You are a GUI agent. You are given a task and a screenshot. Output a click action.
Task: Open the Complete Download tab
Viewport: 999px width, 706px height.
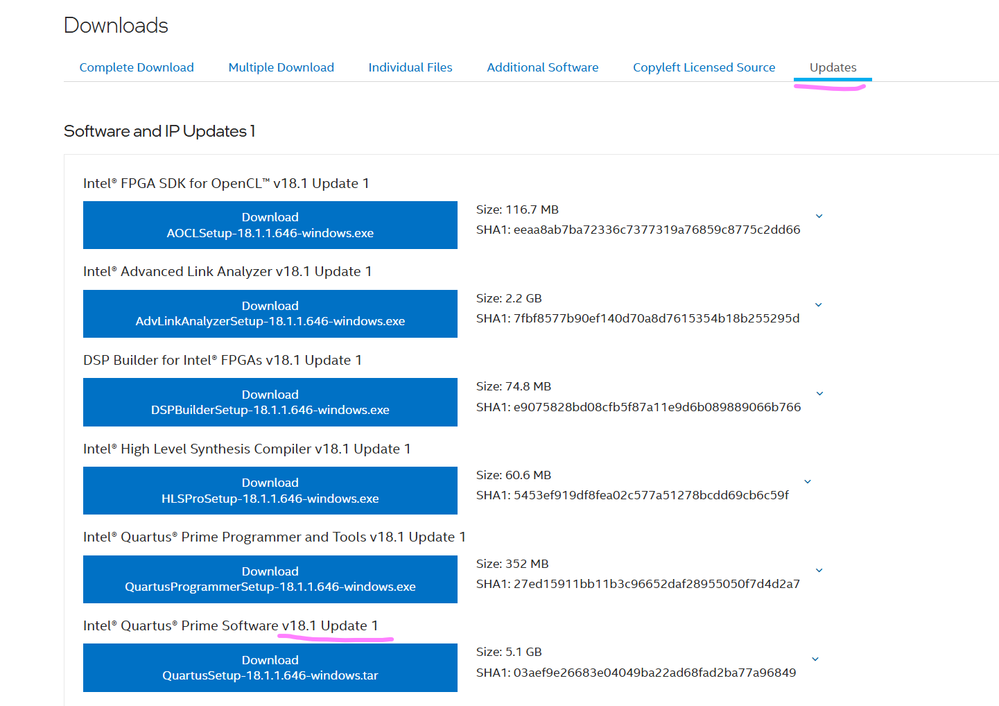coord(136,68)
